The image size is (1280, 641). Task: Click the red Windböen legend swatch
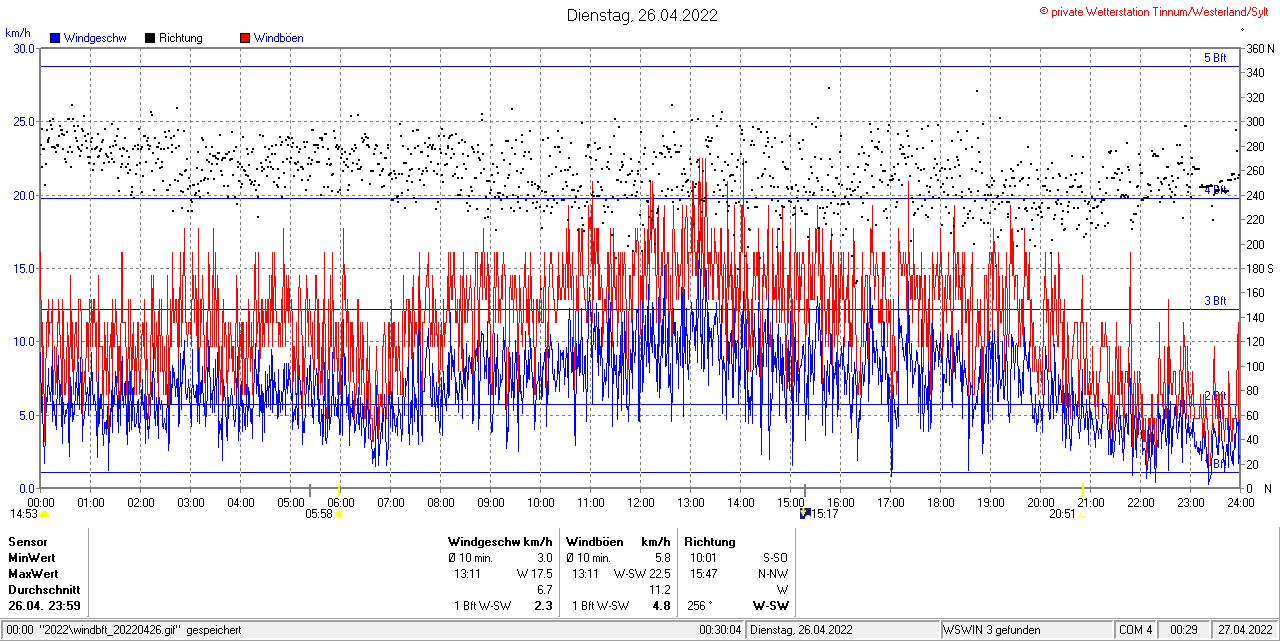pos(245,38)
